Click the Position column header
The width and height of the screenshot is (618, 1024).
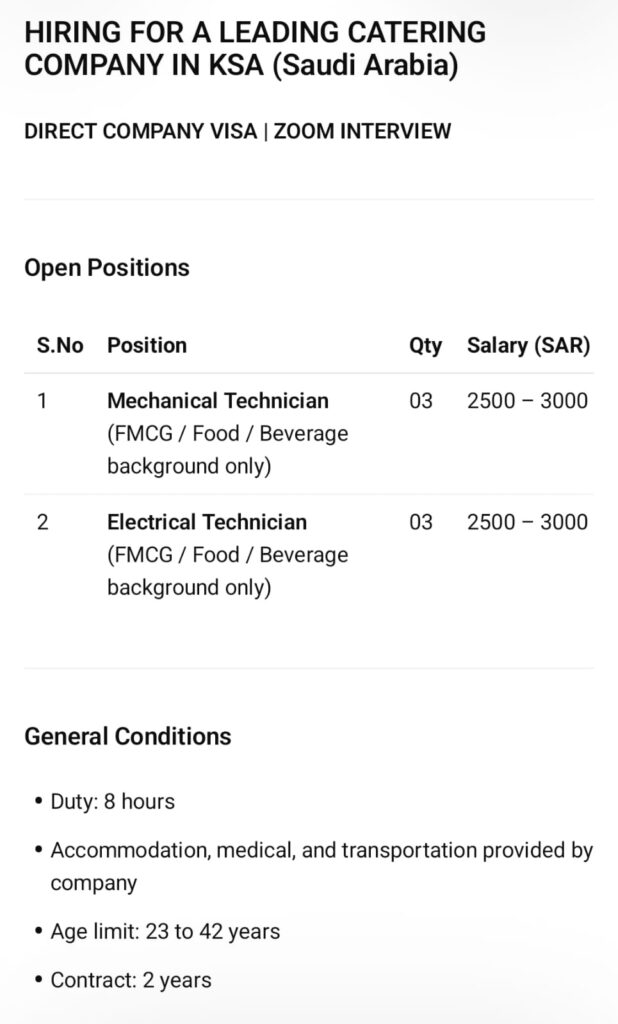pos(147,346)
